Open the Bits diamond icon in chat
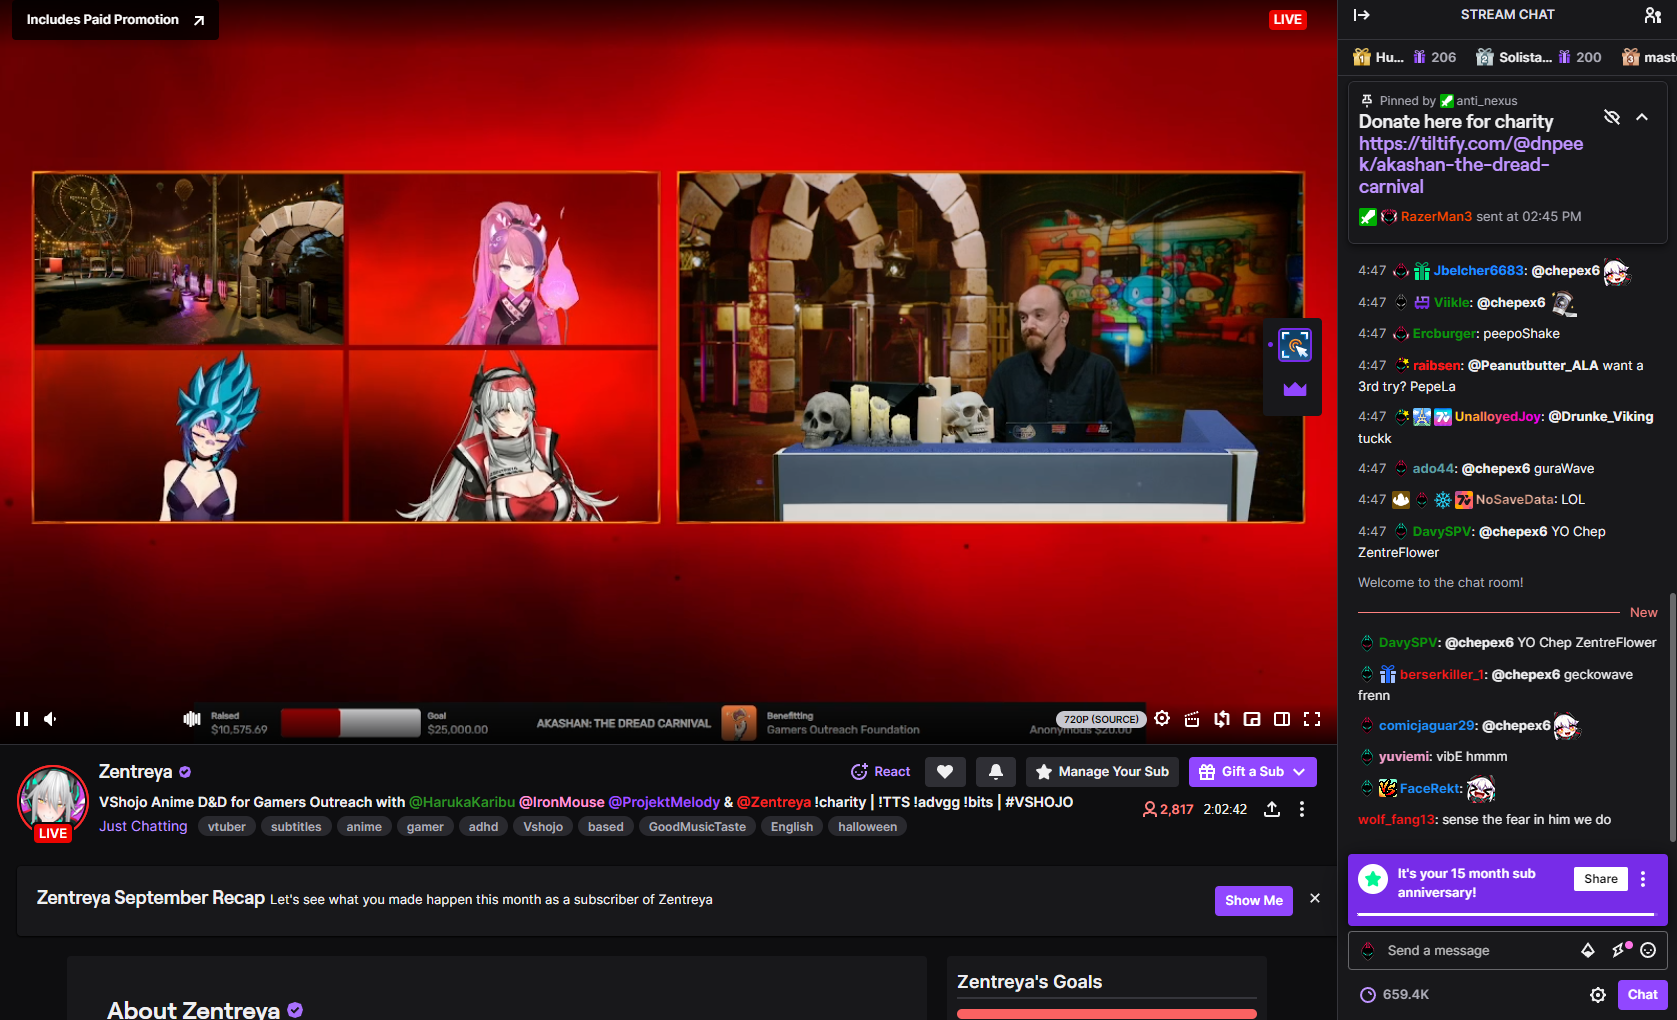This screenshot has width=1677, height=1020. (x=1587, y=950)
